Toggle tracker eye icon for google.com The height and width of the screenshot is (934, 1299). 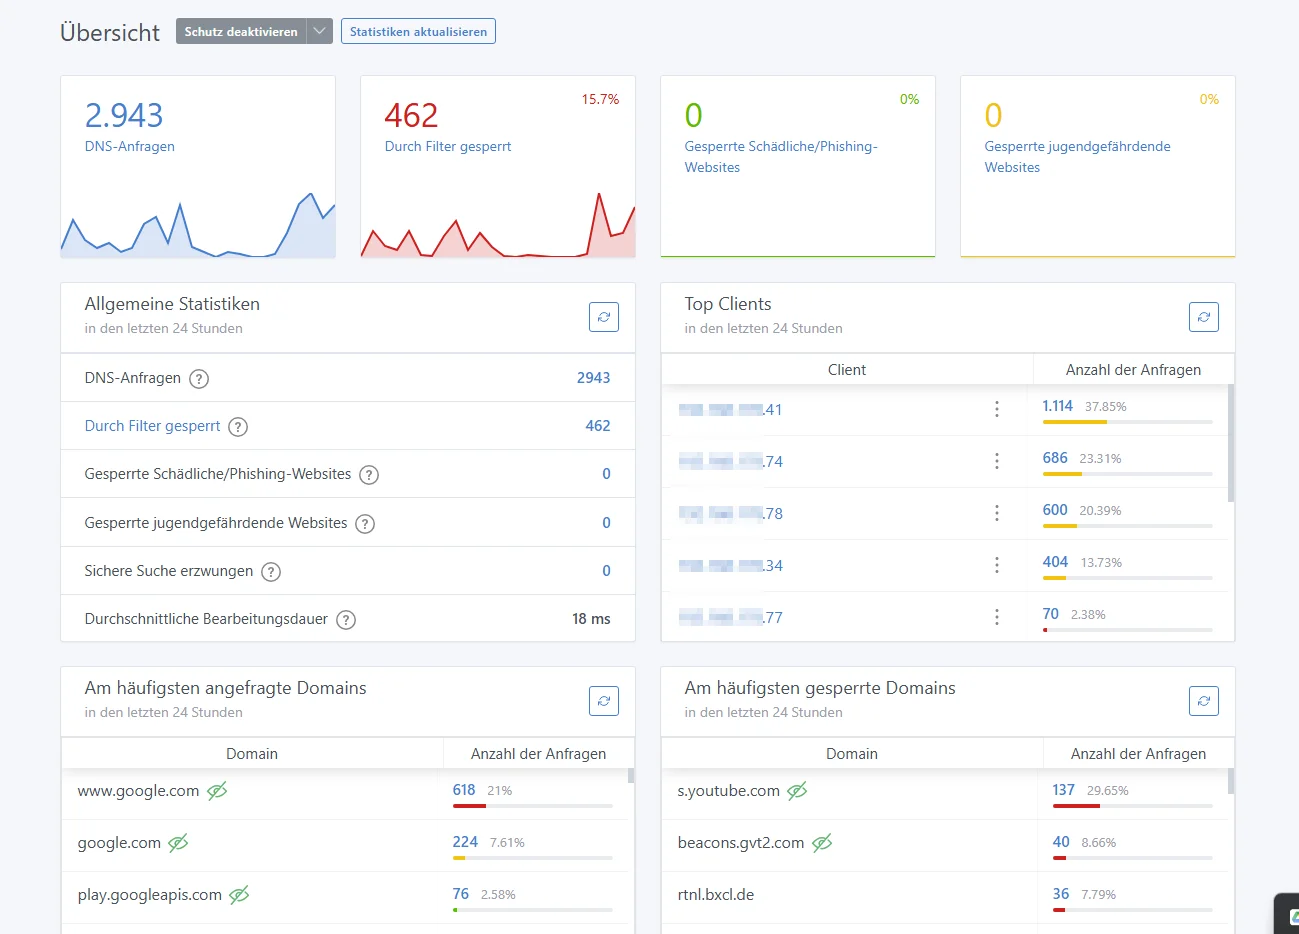[x=178, y=843]
